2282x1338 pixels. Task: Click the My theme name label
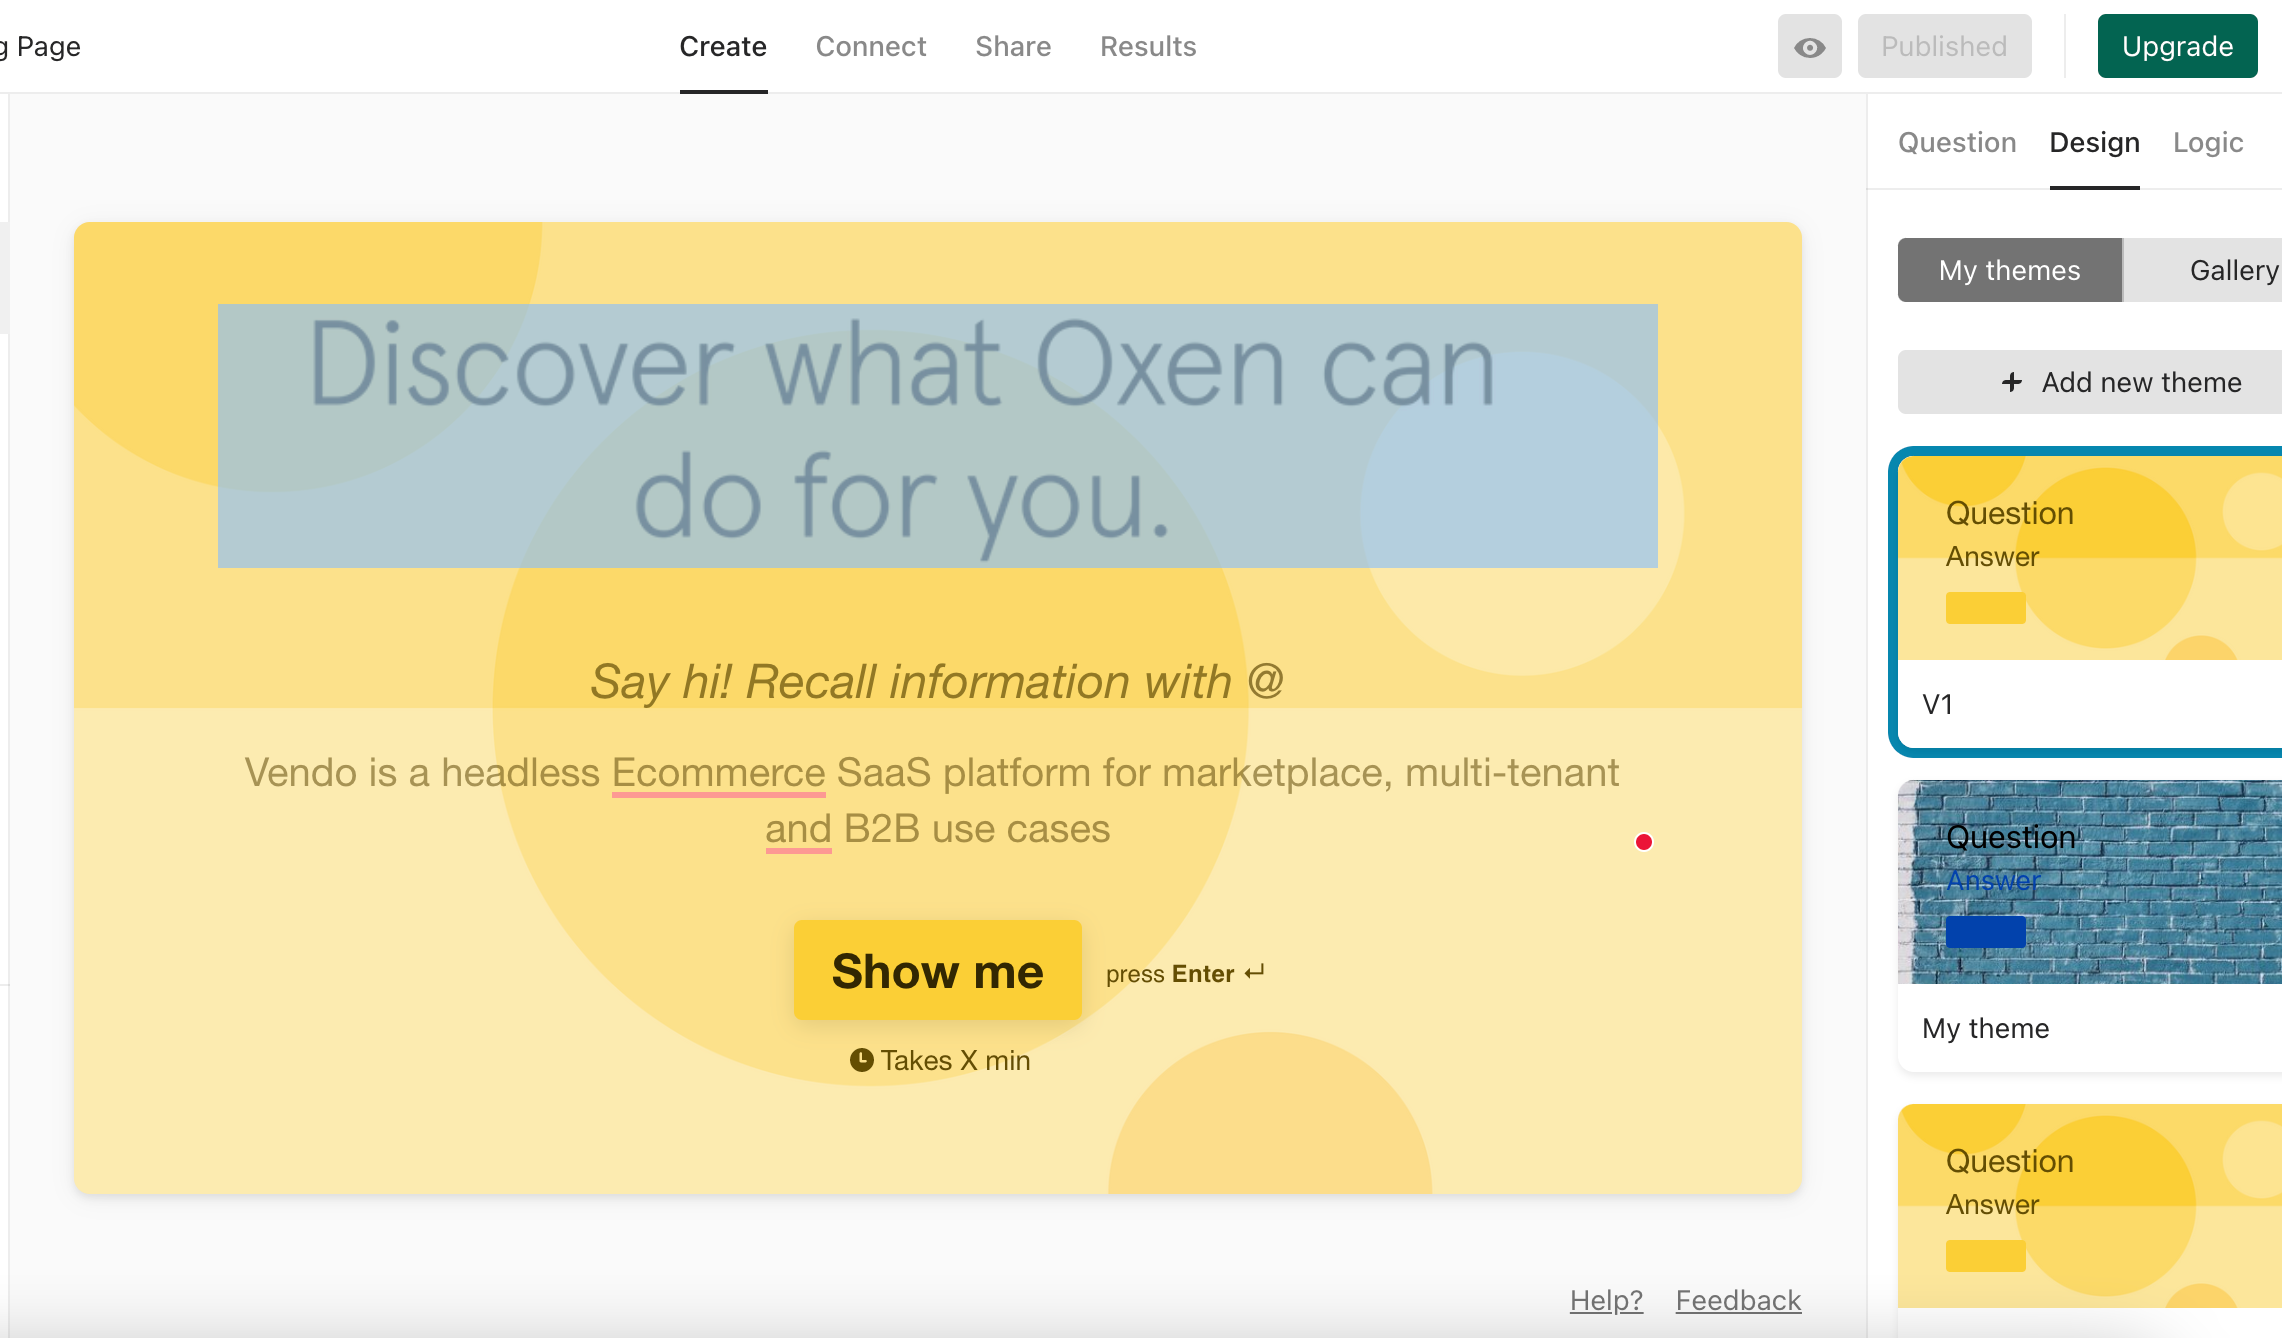pyautogui.click(x=1985, y=1028)
